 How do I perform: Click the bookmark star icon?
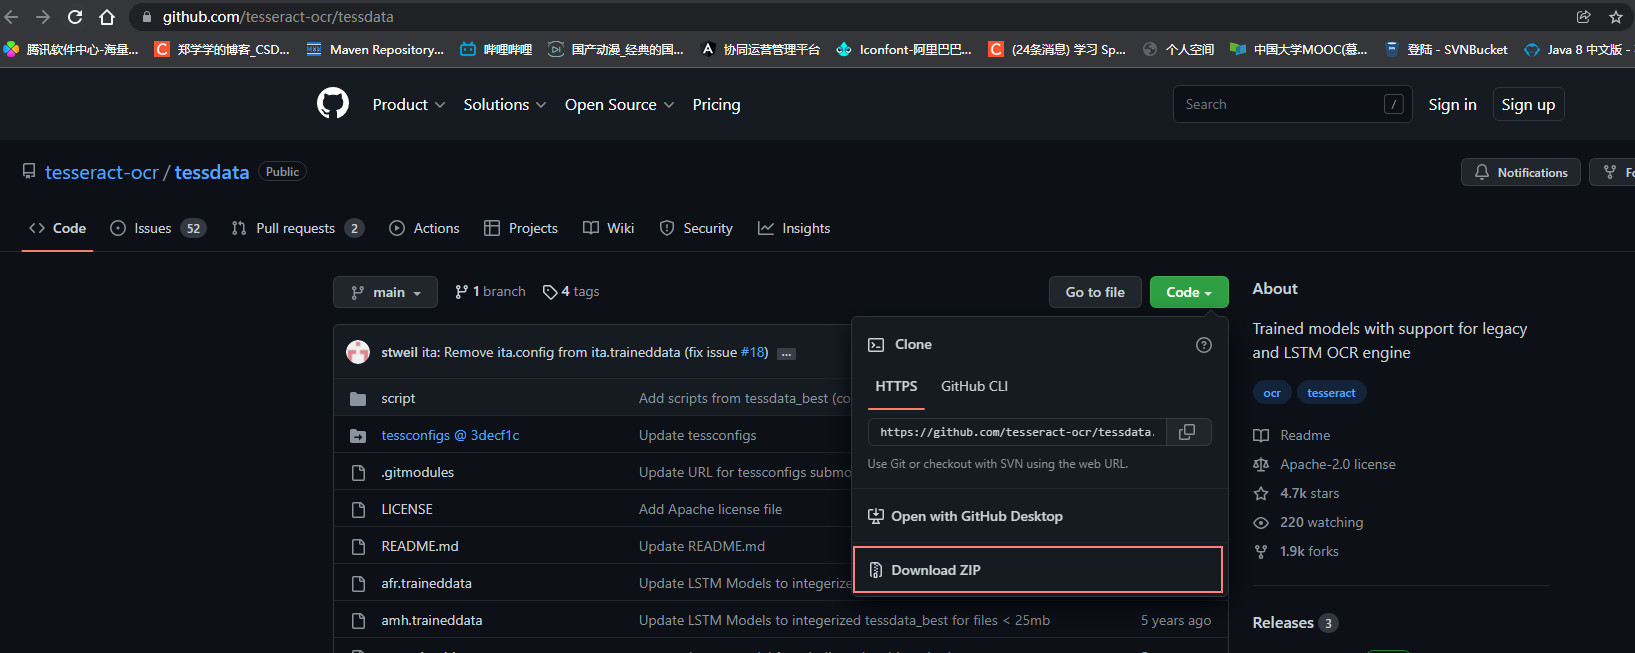coord(1616,17)
